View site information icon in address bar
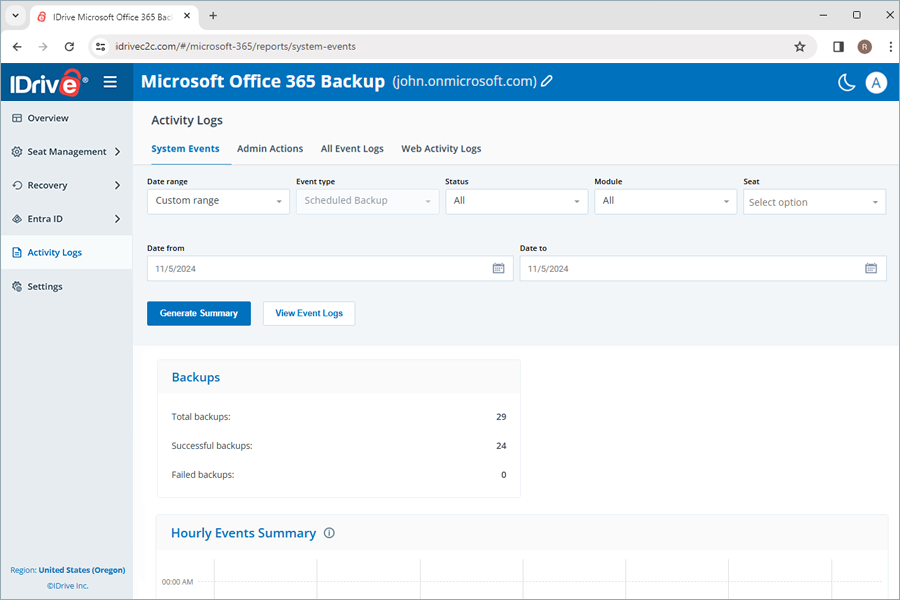900x600 pixels. 100,47
